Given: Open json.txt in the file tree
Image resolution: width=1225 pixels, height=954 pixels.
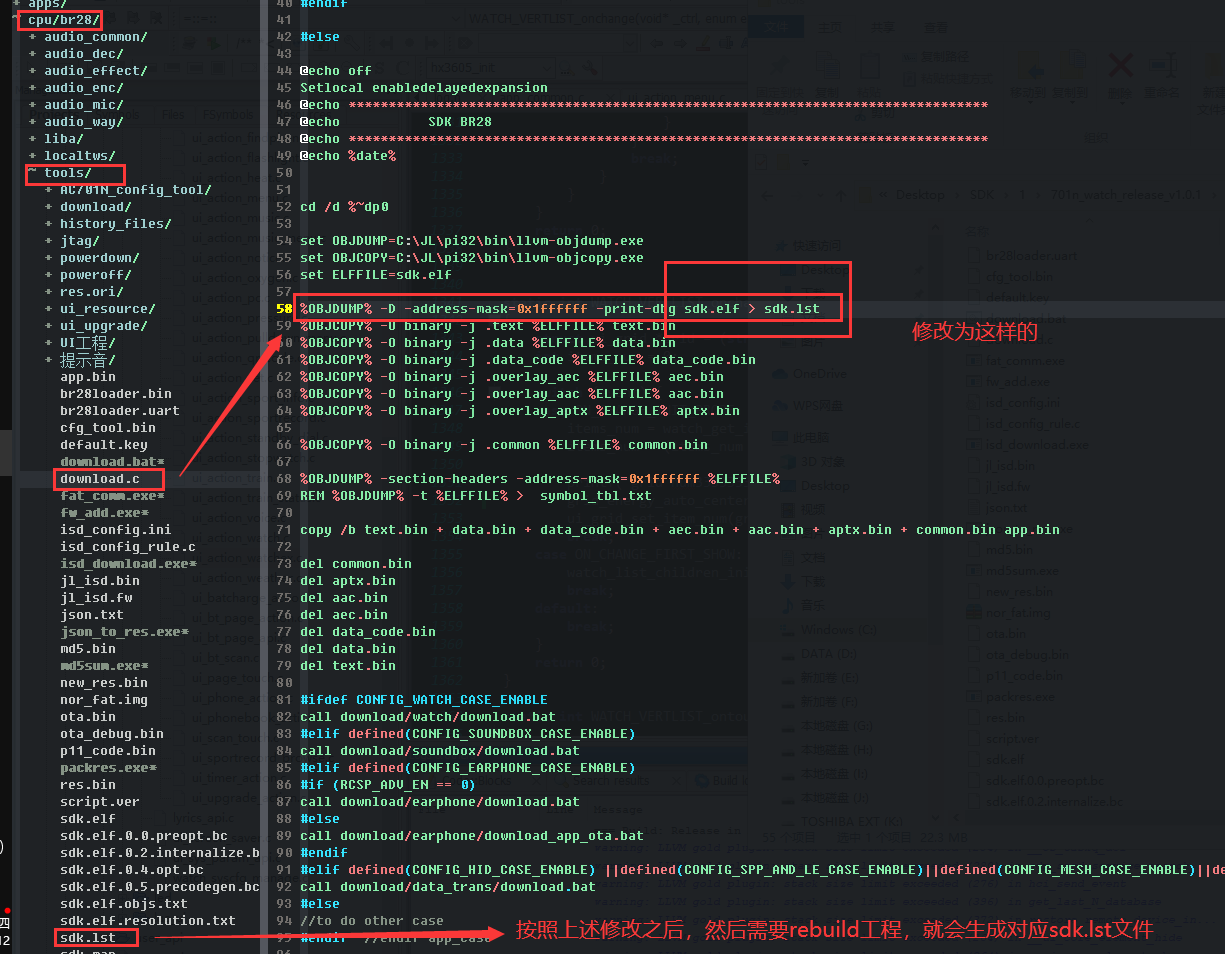Looking at the screenshot, I should click(x=92, y=615).
